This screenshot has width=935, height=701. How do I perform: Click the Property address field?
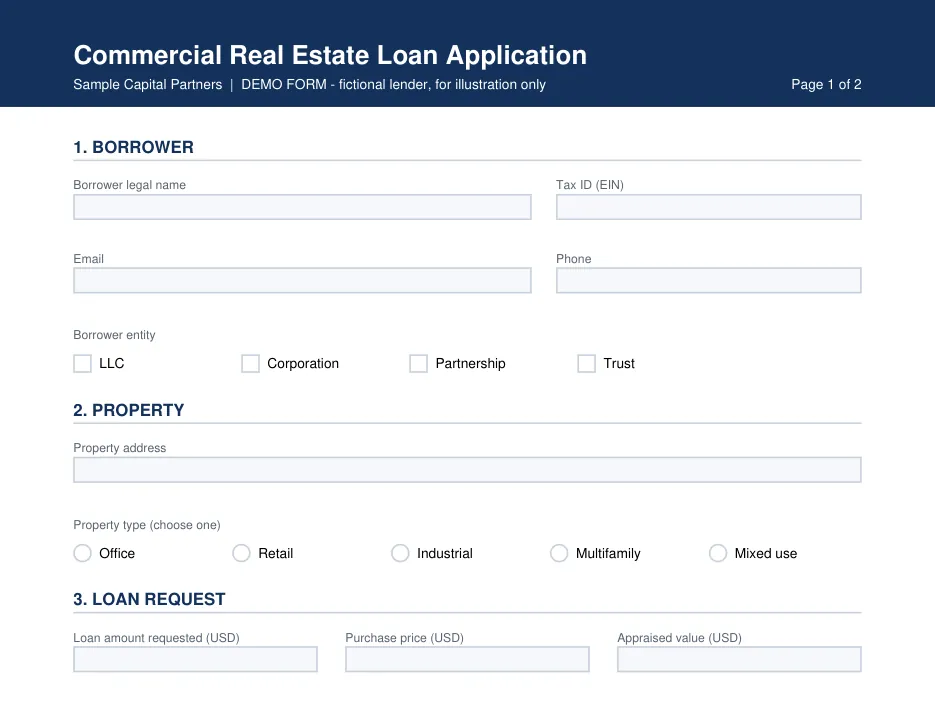coord(467,470)
